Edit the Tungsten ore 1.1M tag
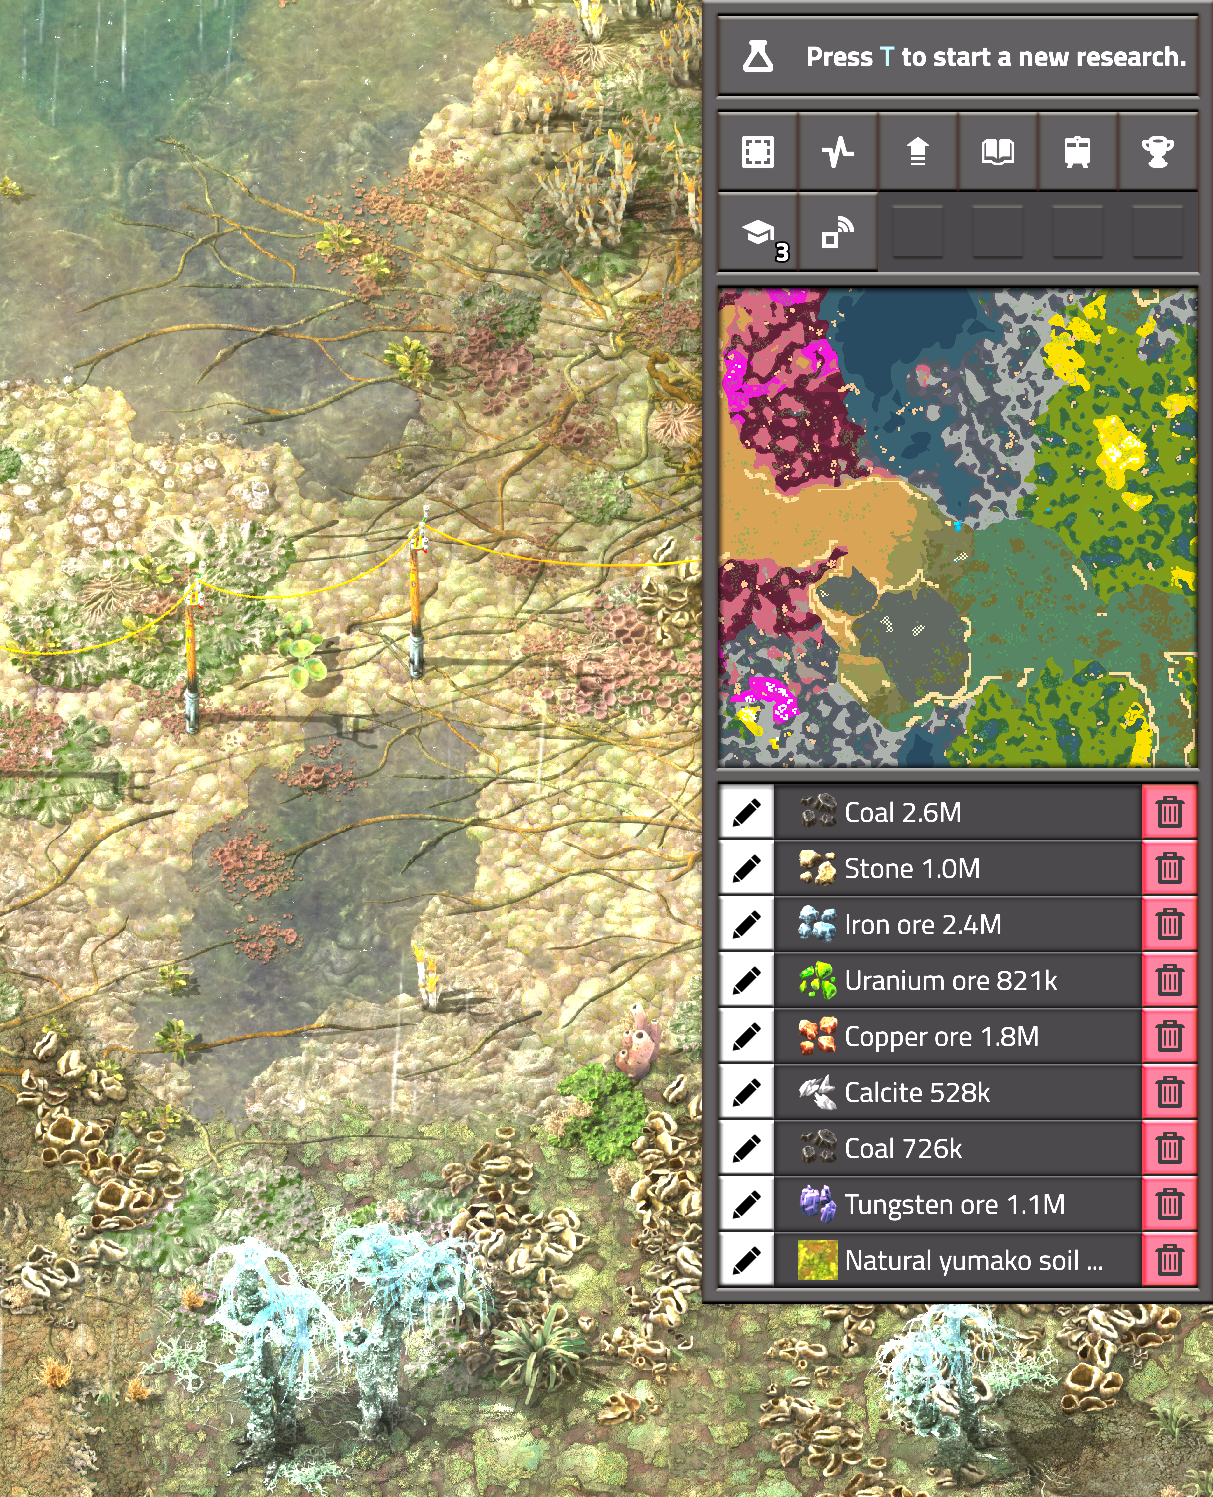1213x1497 pixels. tap(746, 1204)
